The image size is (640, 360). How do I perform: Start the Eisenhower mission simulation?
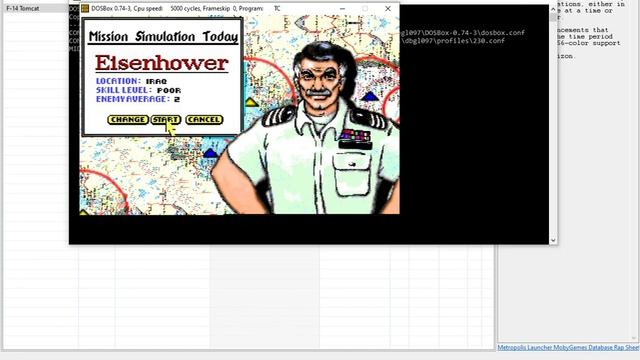tap(166, 120)
